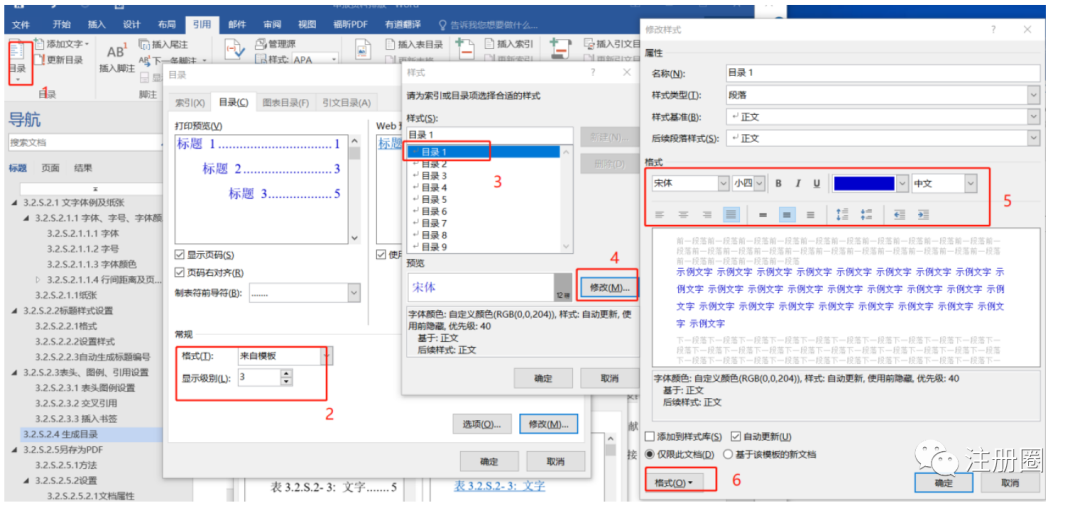Select 仅限此文档 radio button
Viewport: 1080px width, 508px height.
650,454
